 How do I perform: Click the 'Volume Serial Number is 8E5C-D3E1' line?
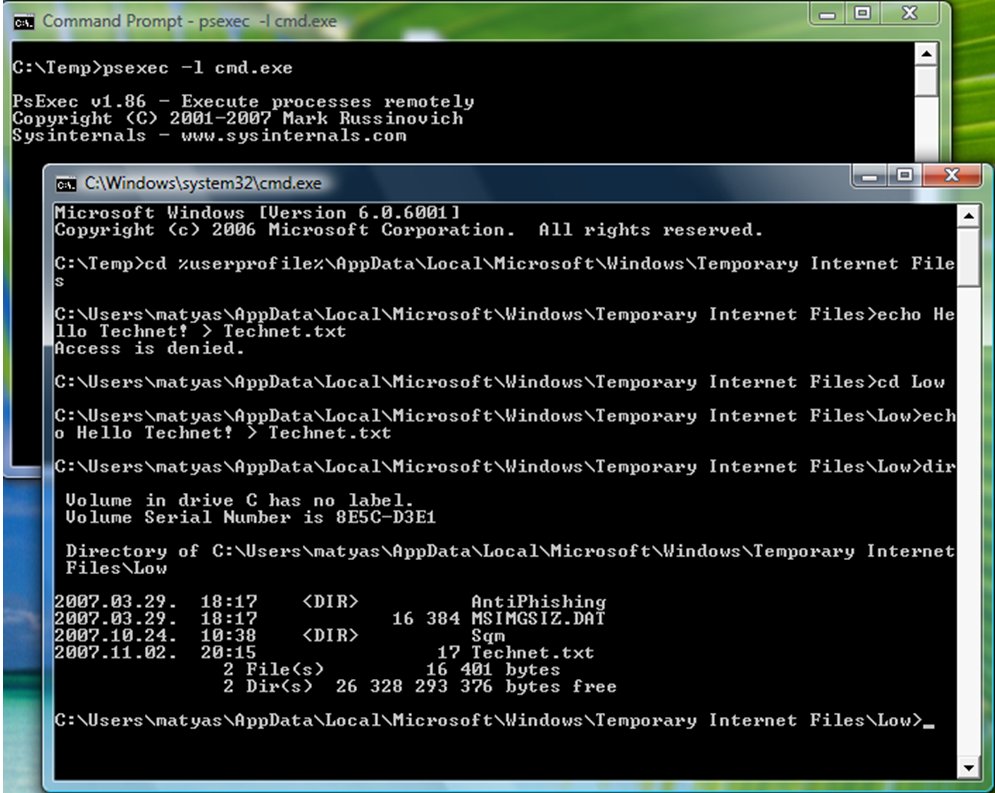coord(251,518)
